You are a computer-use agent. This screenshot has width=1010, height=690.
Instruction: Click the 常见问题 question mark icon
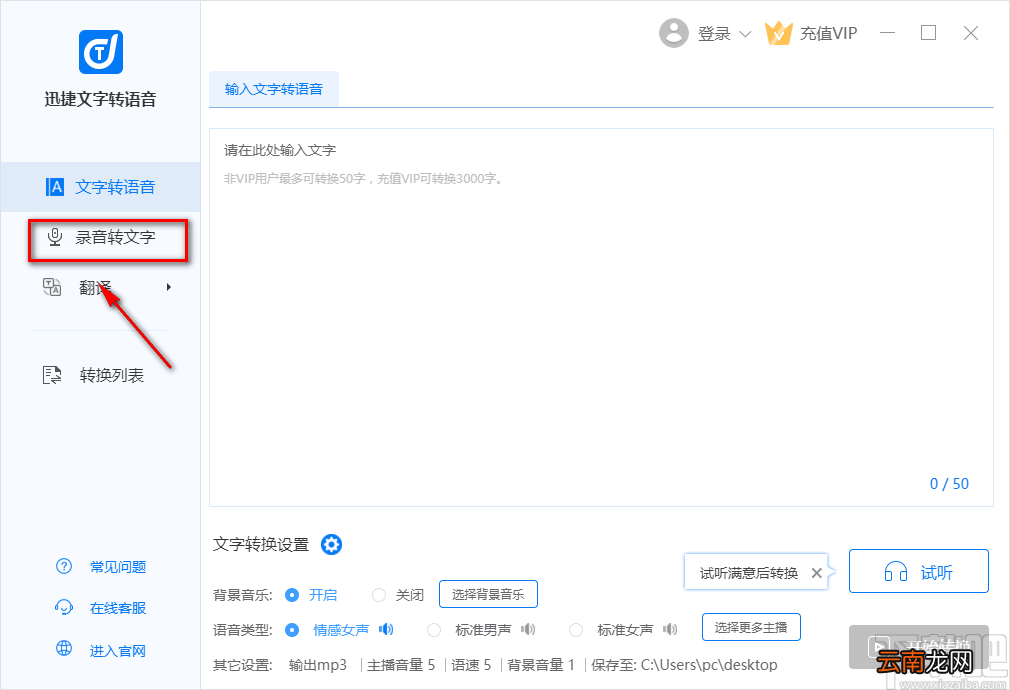pyautogui.click(x=64, y=566)
